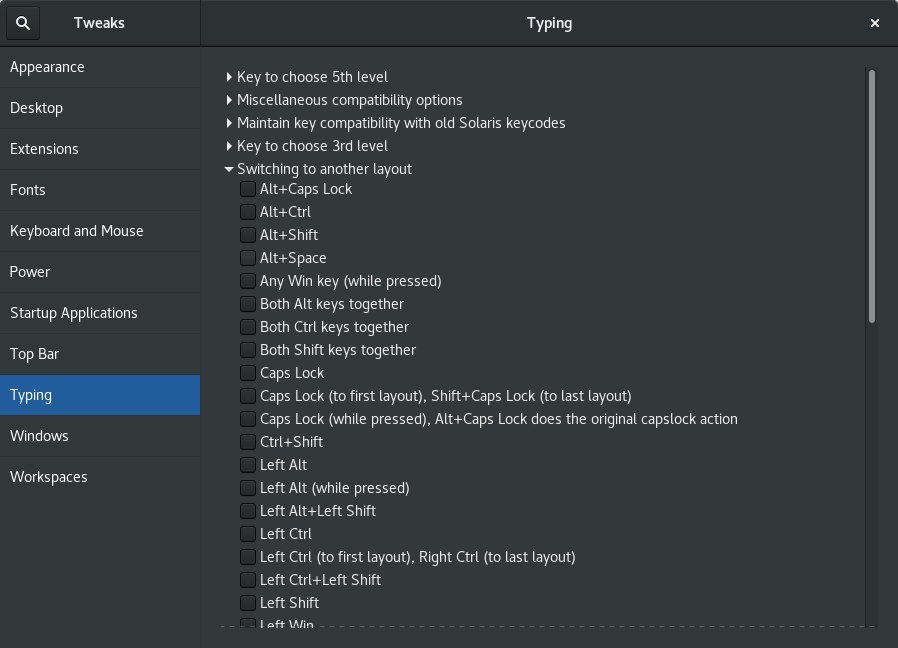Close the Tweaks window with X icon

point(875,23)
